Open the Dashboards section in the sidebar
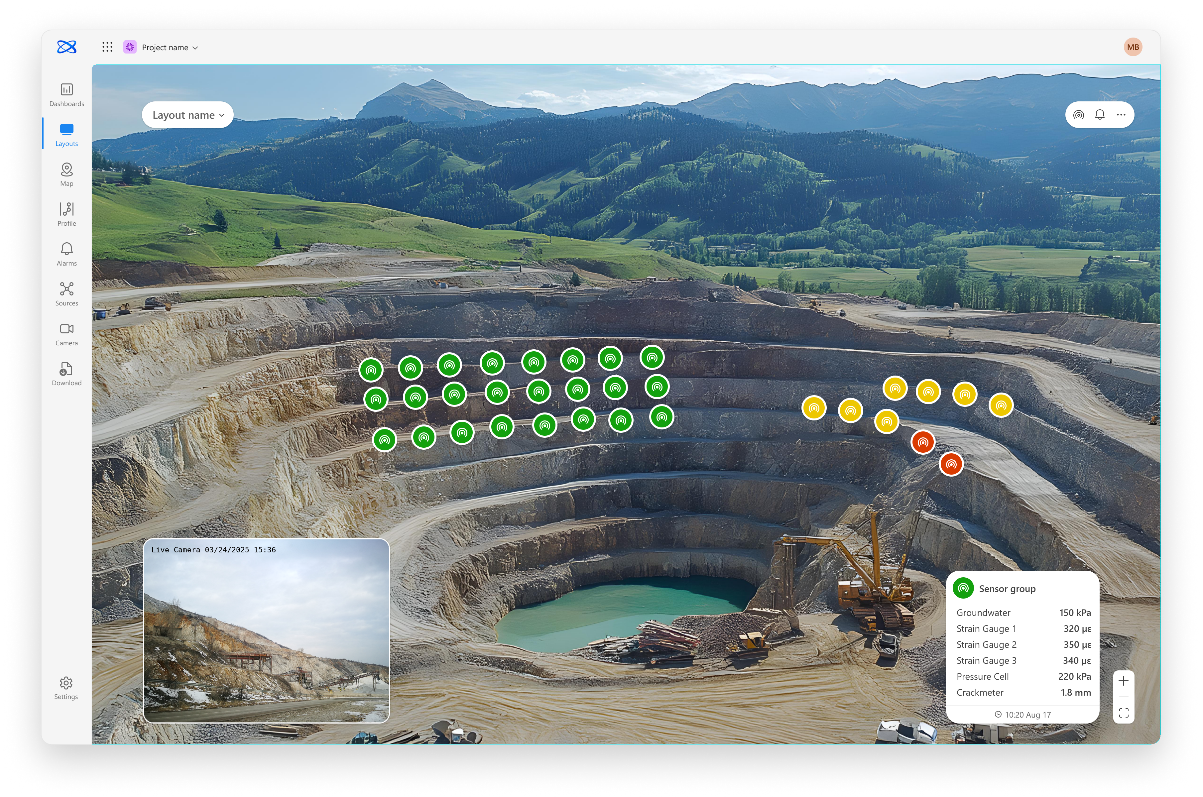 [x=66, y=94]
